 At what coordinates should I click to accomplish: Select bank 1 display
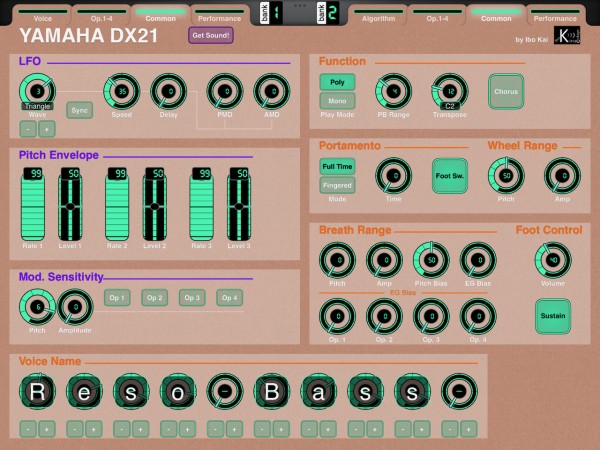coord(271,13)
